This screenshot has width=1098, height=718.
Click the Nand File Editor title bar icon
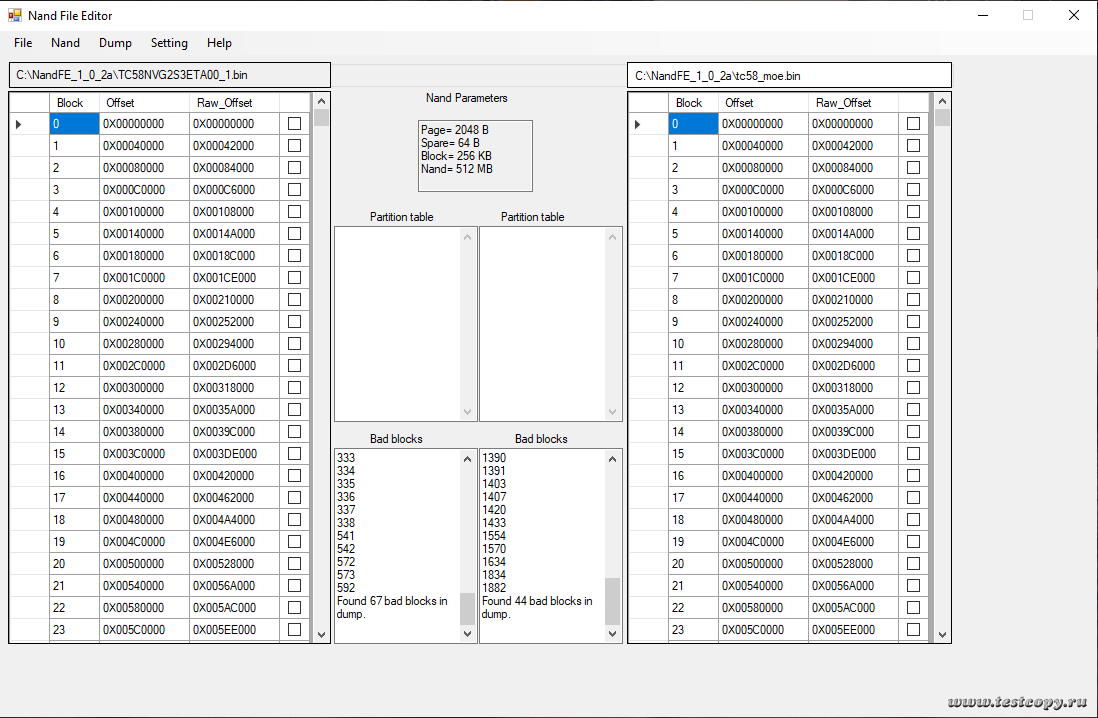tap(15, 15)
